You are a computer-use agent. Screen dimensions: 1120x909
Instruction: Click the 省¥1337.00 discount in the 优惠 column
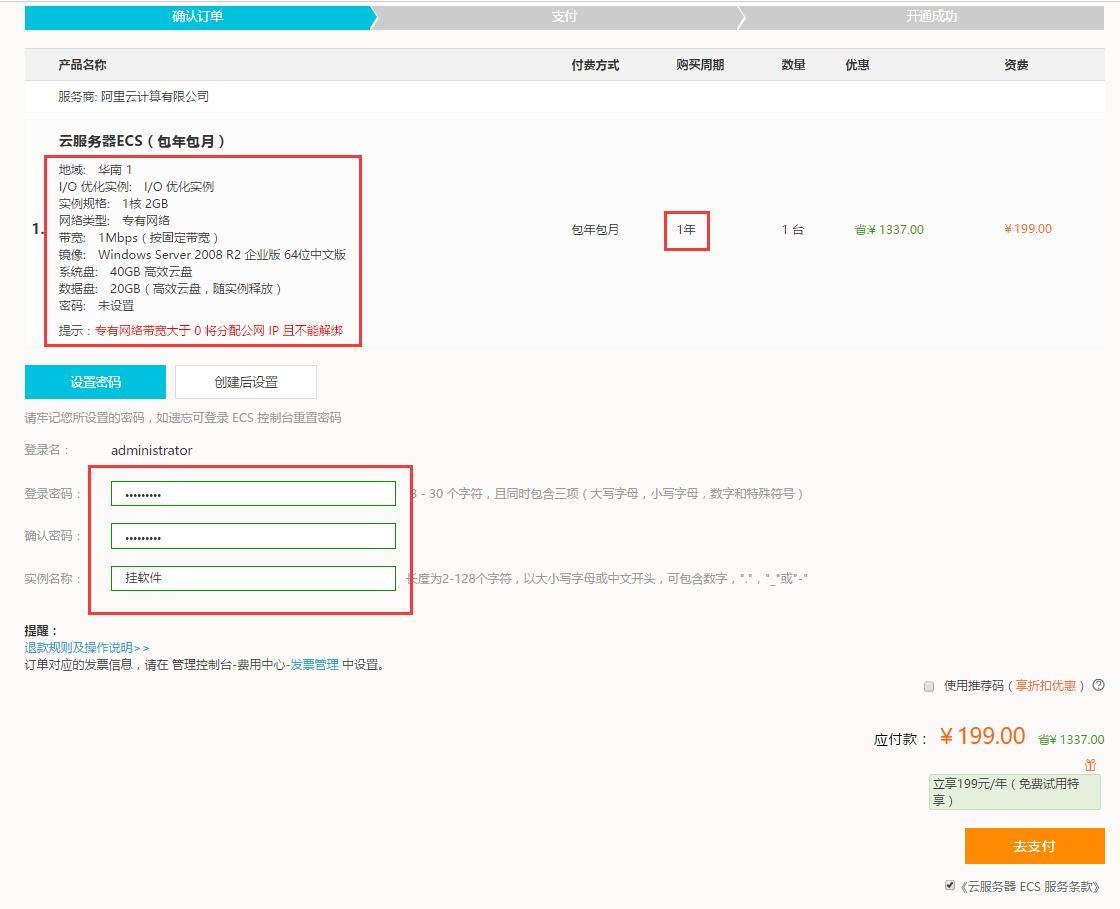tap(889, 230)
